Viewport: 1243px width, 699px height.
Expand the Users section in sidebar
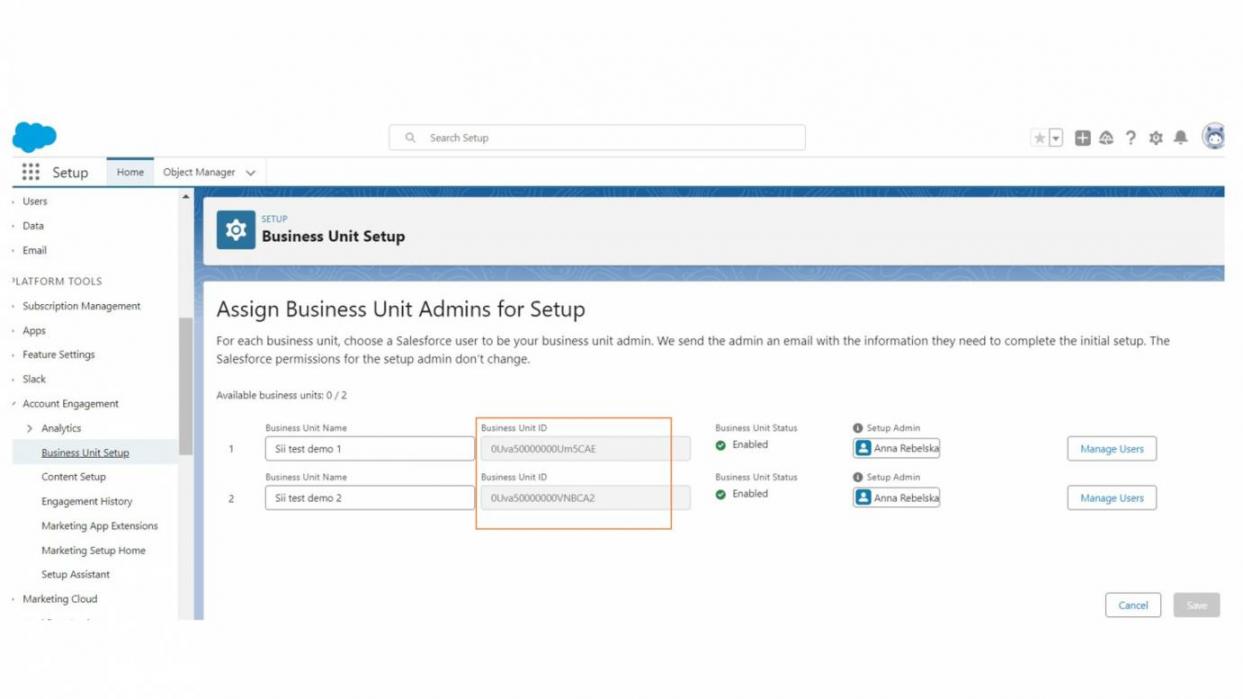14,201
